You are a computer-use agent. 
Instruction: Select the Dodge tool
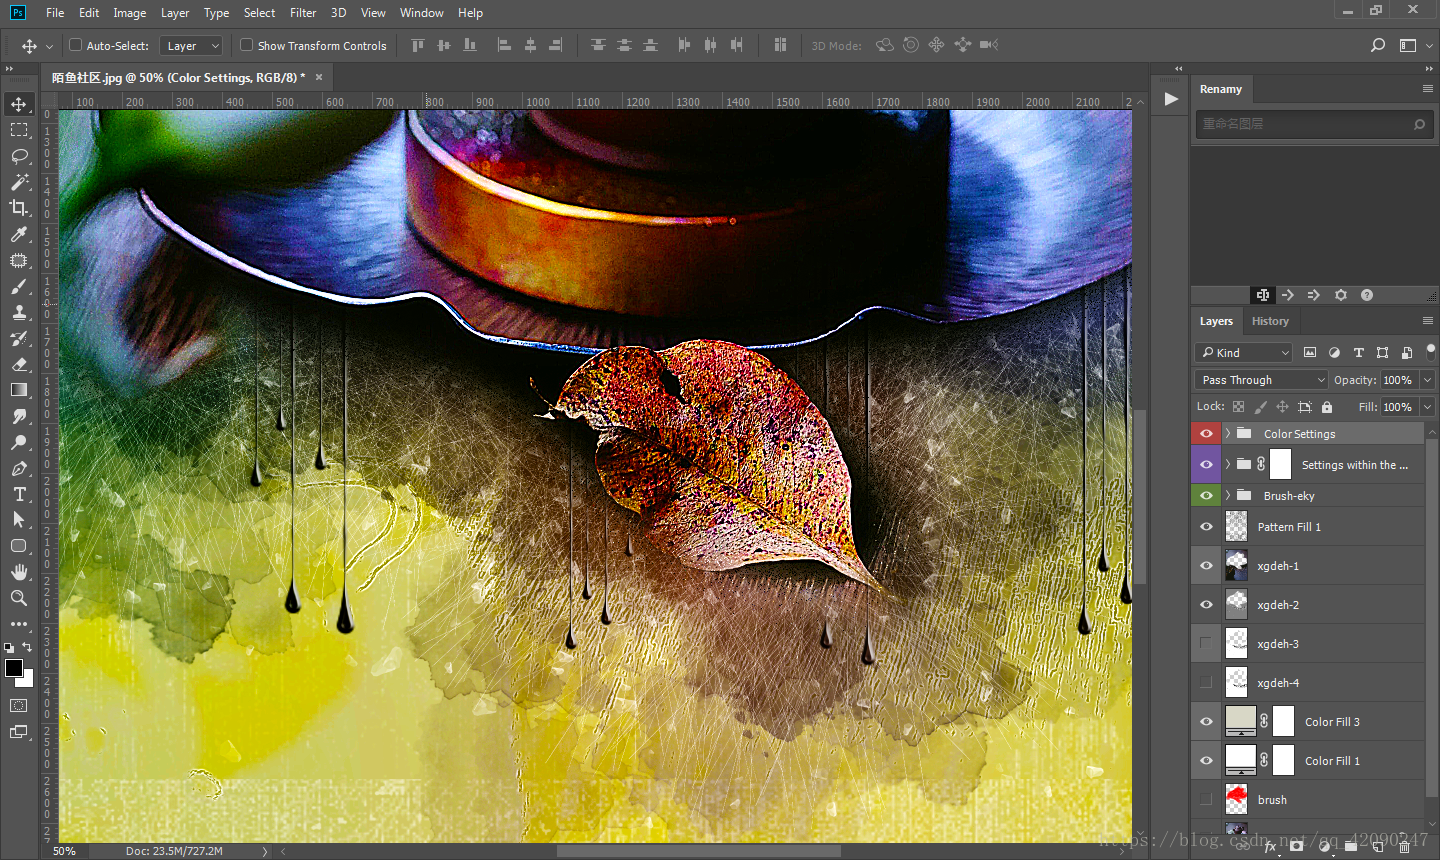19,442
